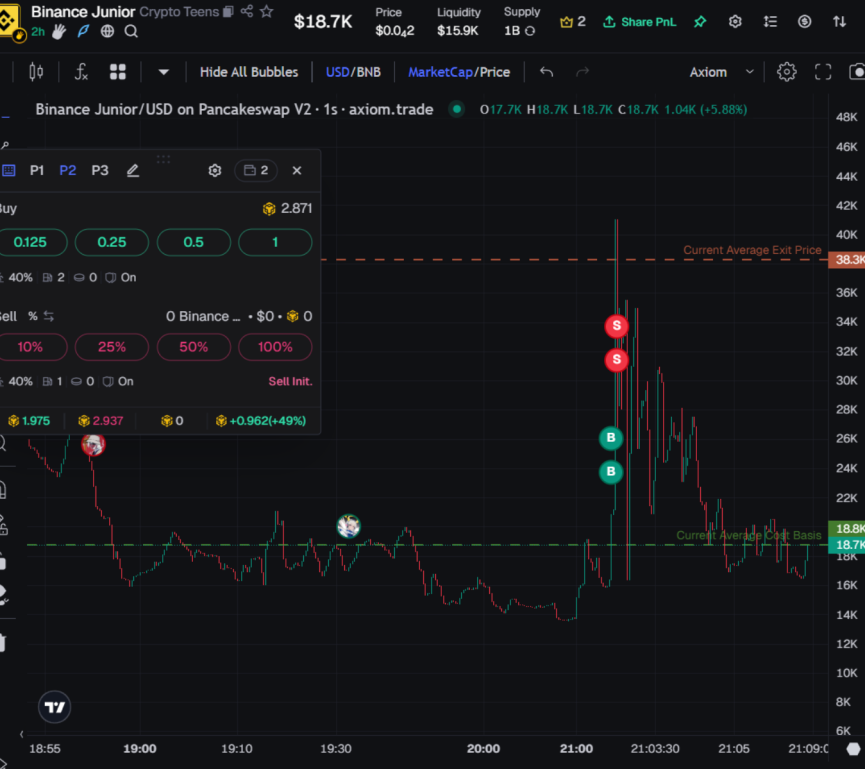Click the waving hand icon under token name
865x769 pixels.
coord(58,31)
